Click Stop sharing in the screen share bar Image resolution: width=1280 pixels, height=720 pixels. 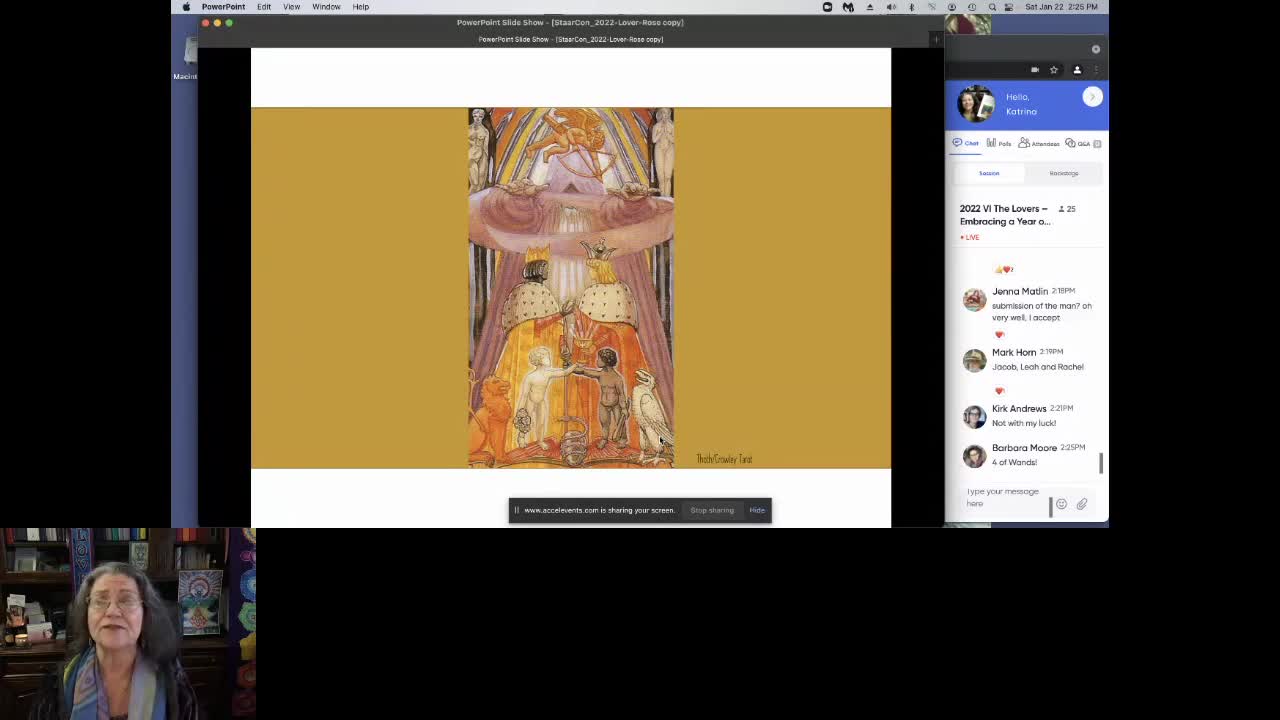(712, 510)
